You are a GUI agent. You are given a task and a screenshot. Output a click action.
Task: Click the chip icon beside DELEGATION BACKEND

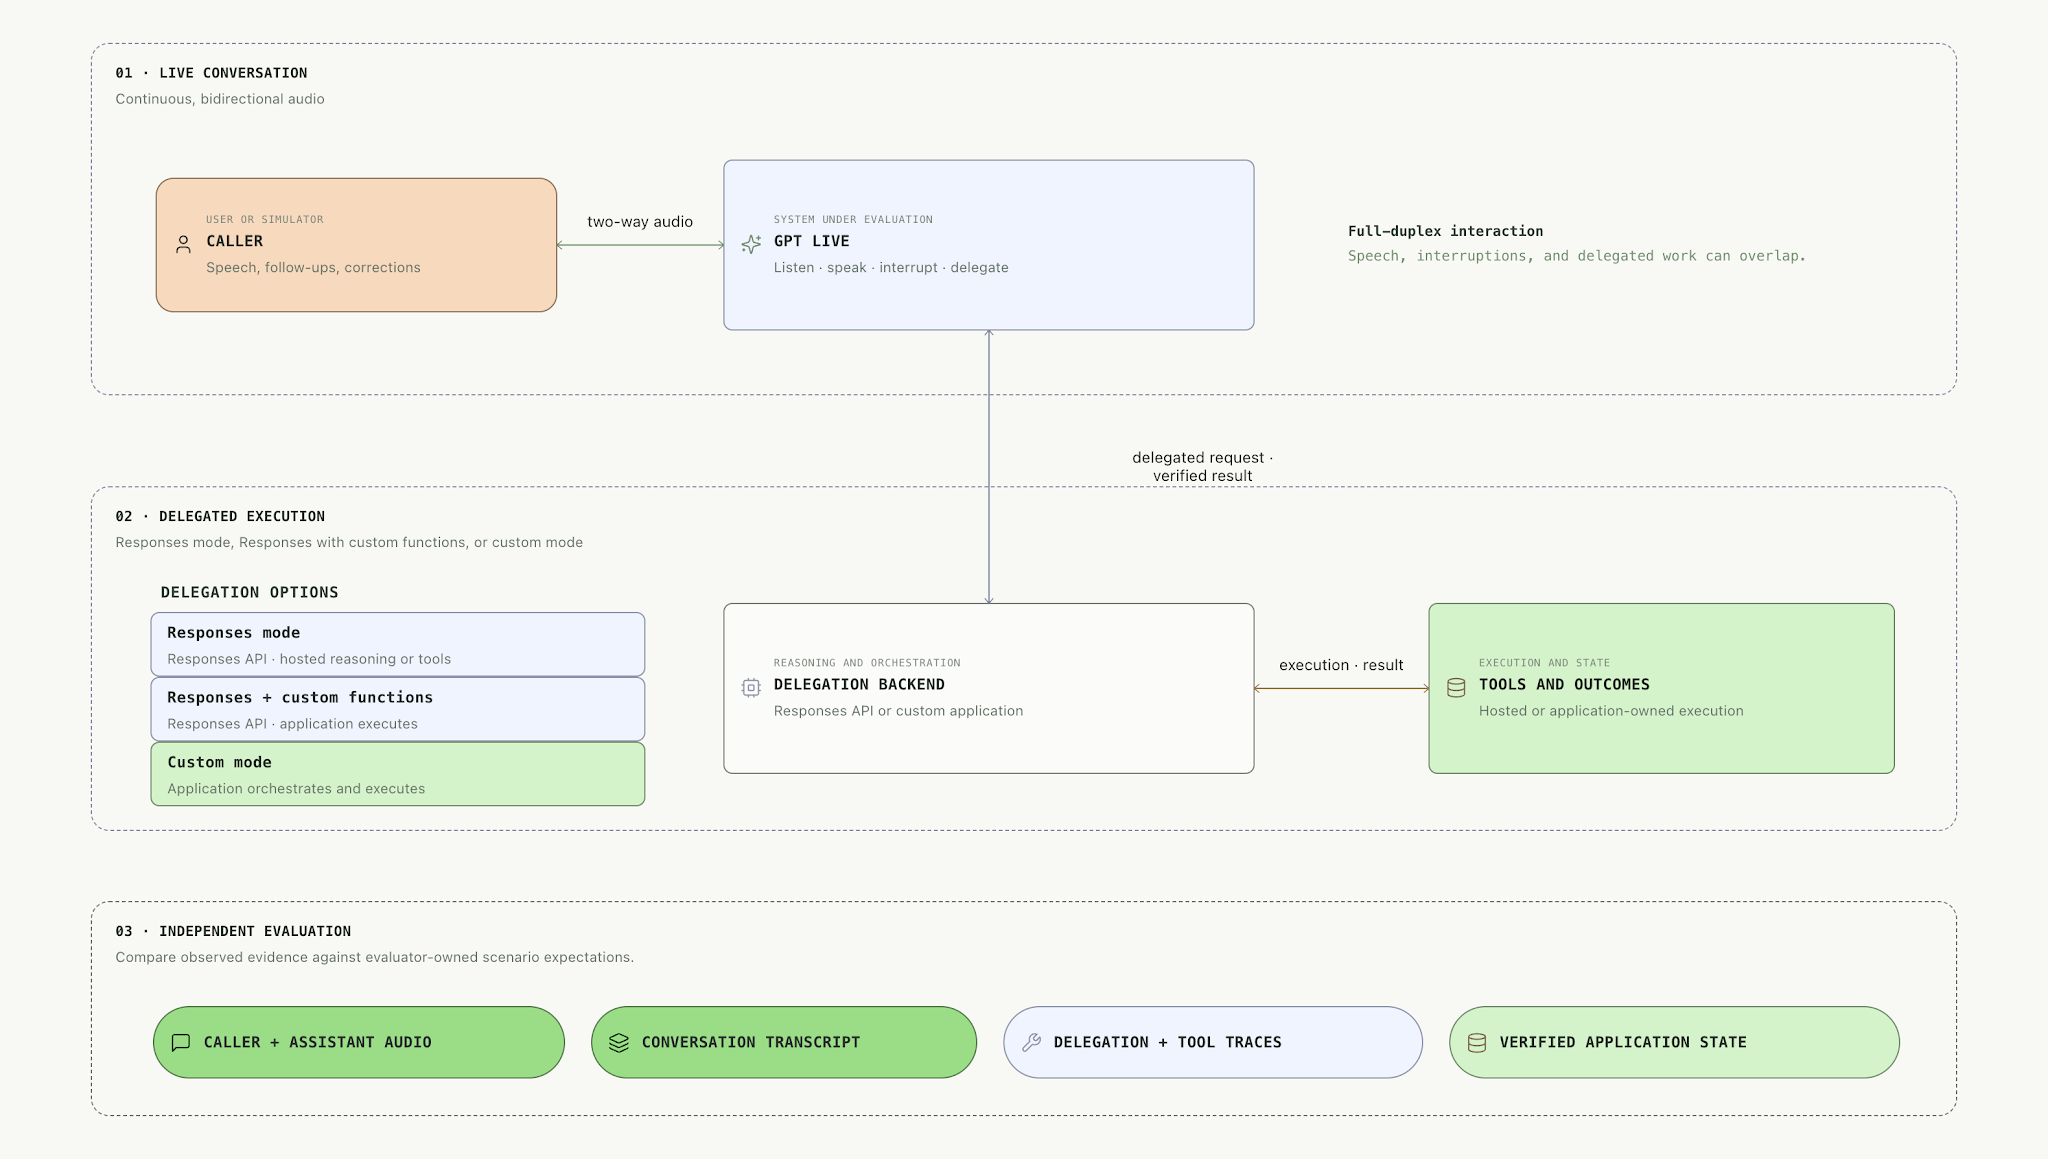pos(751,688)
